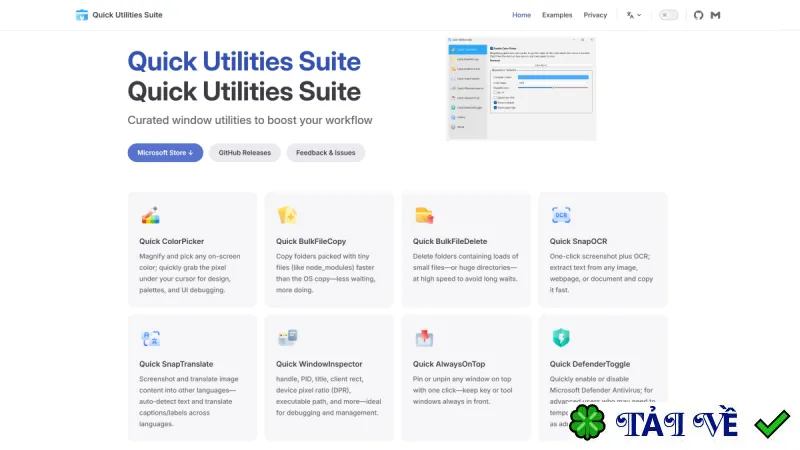
Task: Click the Quick WindowInspector icon
Action: [x=287, y=338]
